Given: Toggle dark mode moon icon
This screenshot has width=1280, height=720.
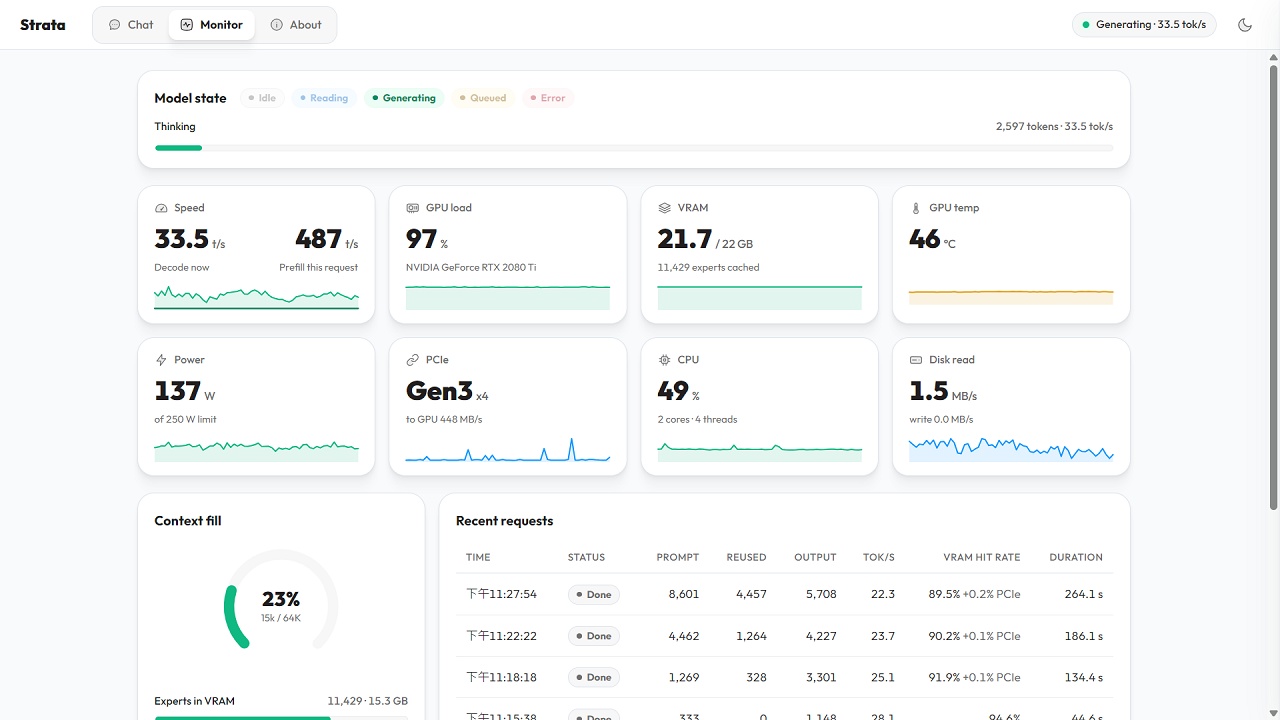Looking at the screenshot, I should 1245,25.
